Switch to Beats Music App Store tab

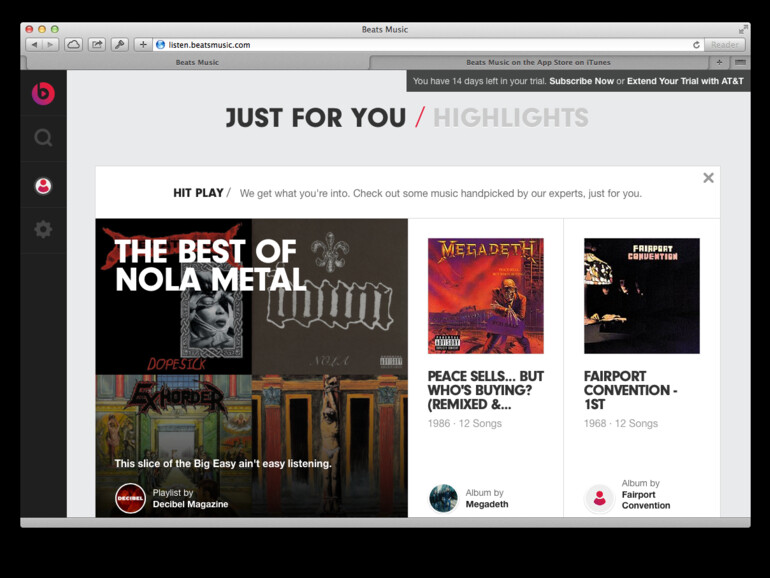click(x=539, y=62)
